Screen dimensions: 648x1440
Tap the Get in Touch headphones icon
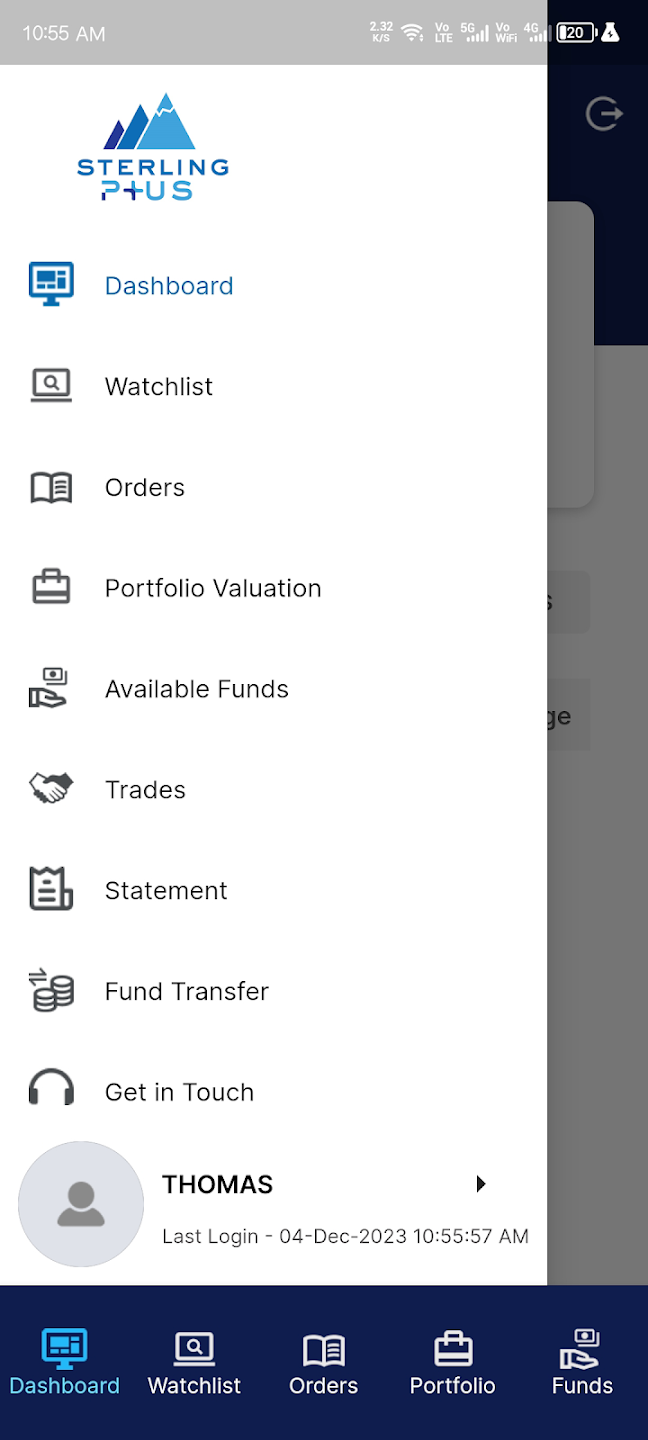[x=51, y=1088]
